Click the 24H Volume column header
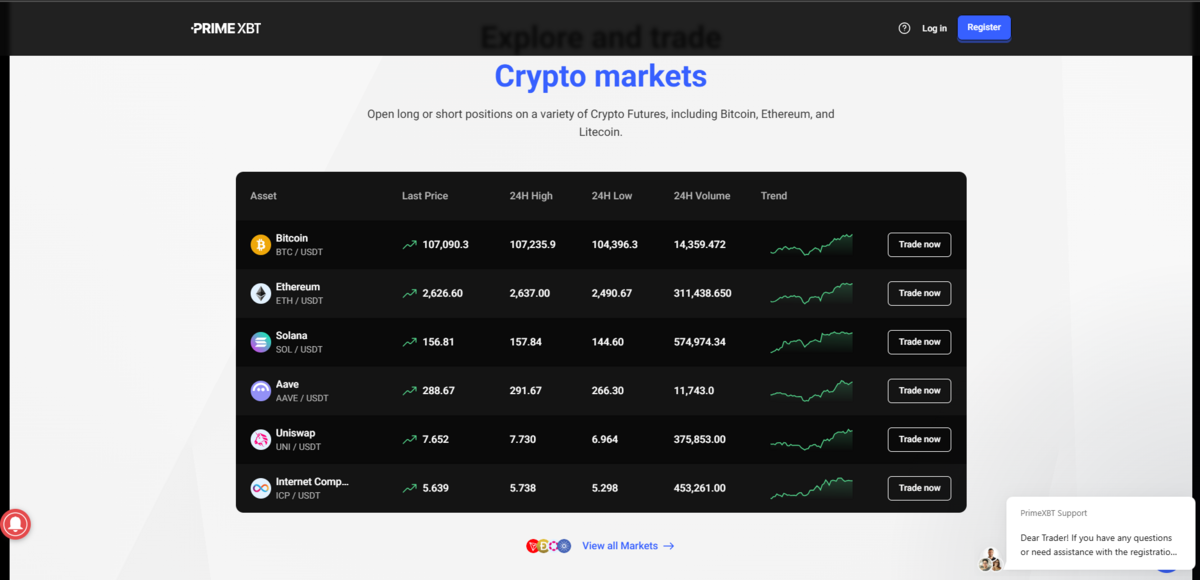The width and height of the screenshot is (1200, 580). point(701,196)
